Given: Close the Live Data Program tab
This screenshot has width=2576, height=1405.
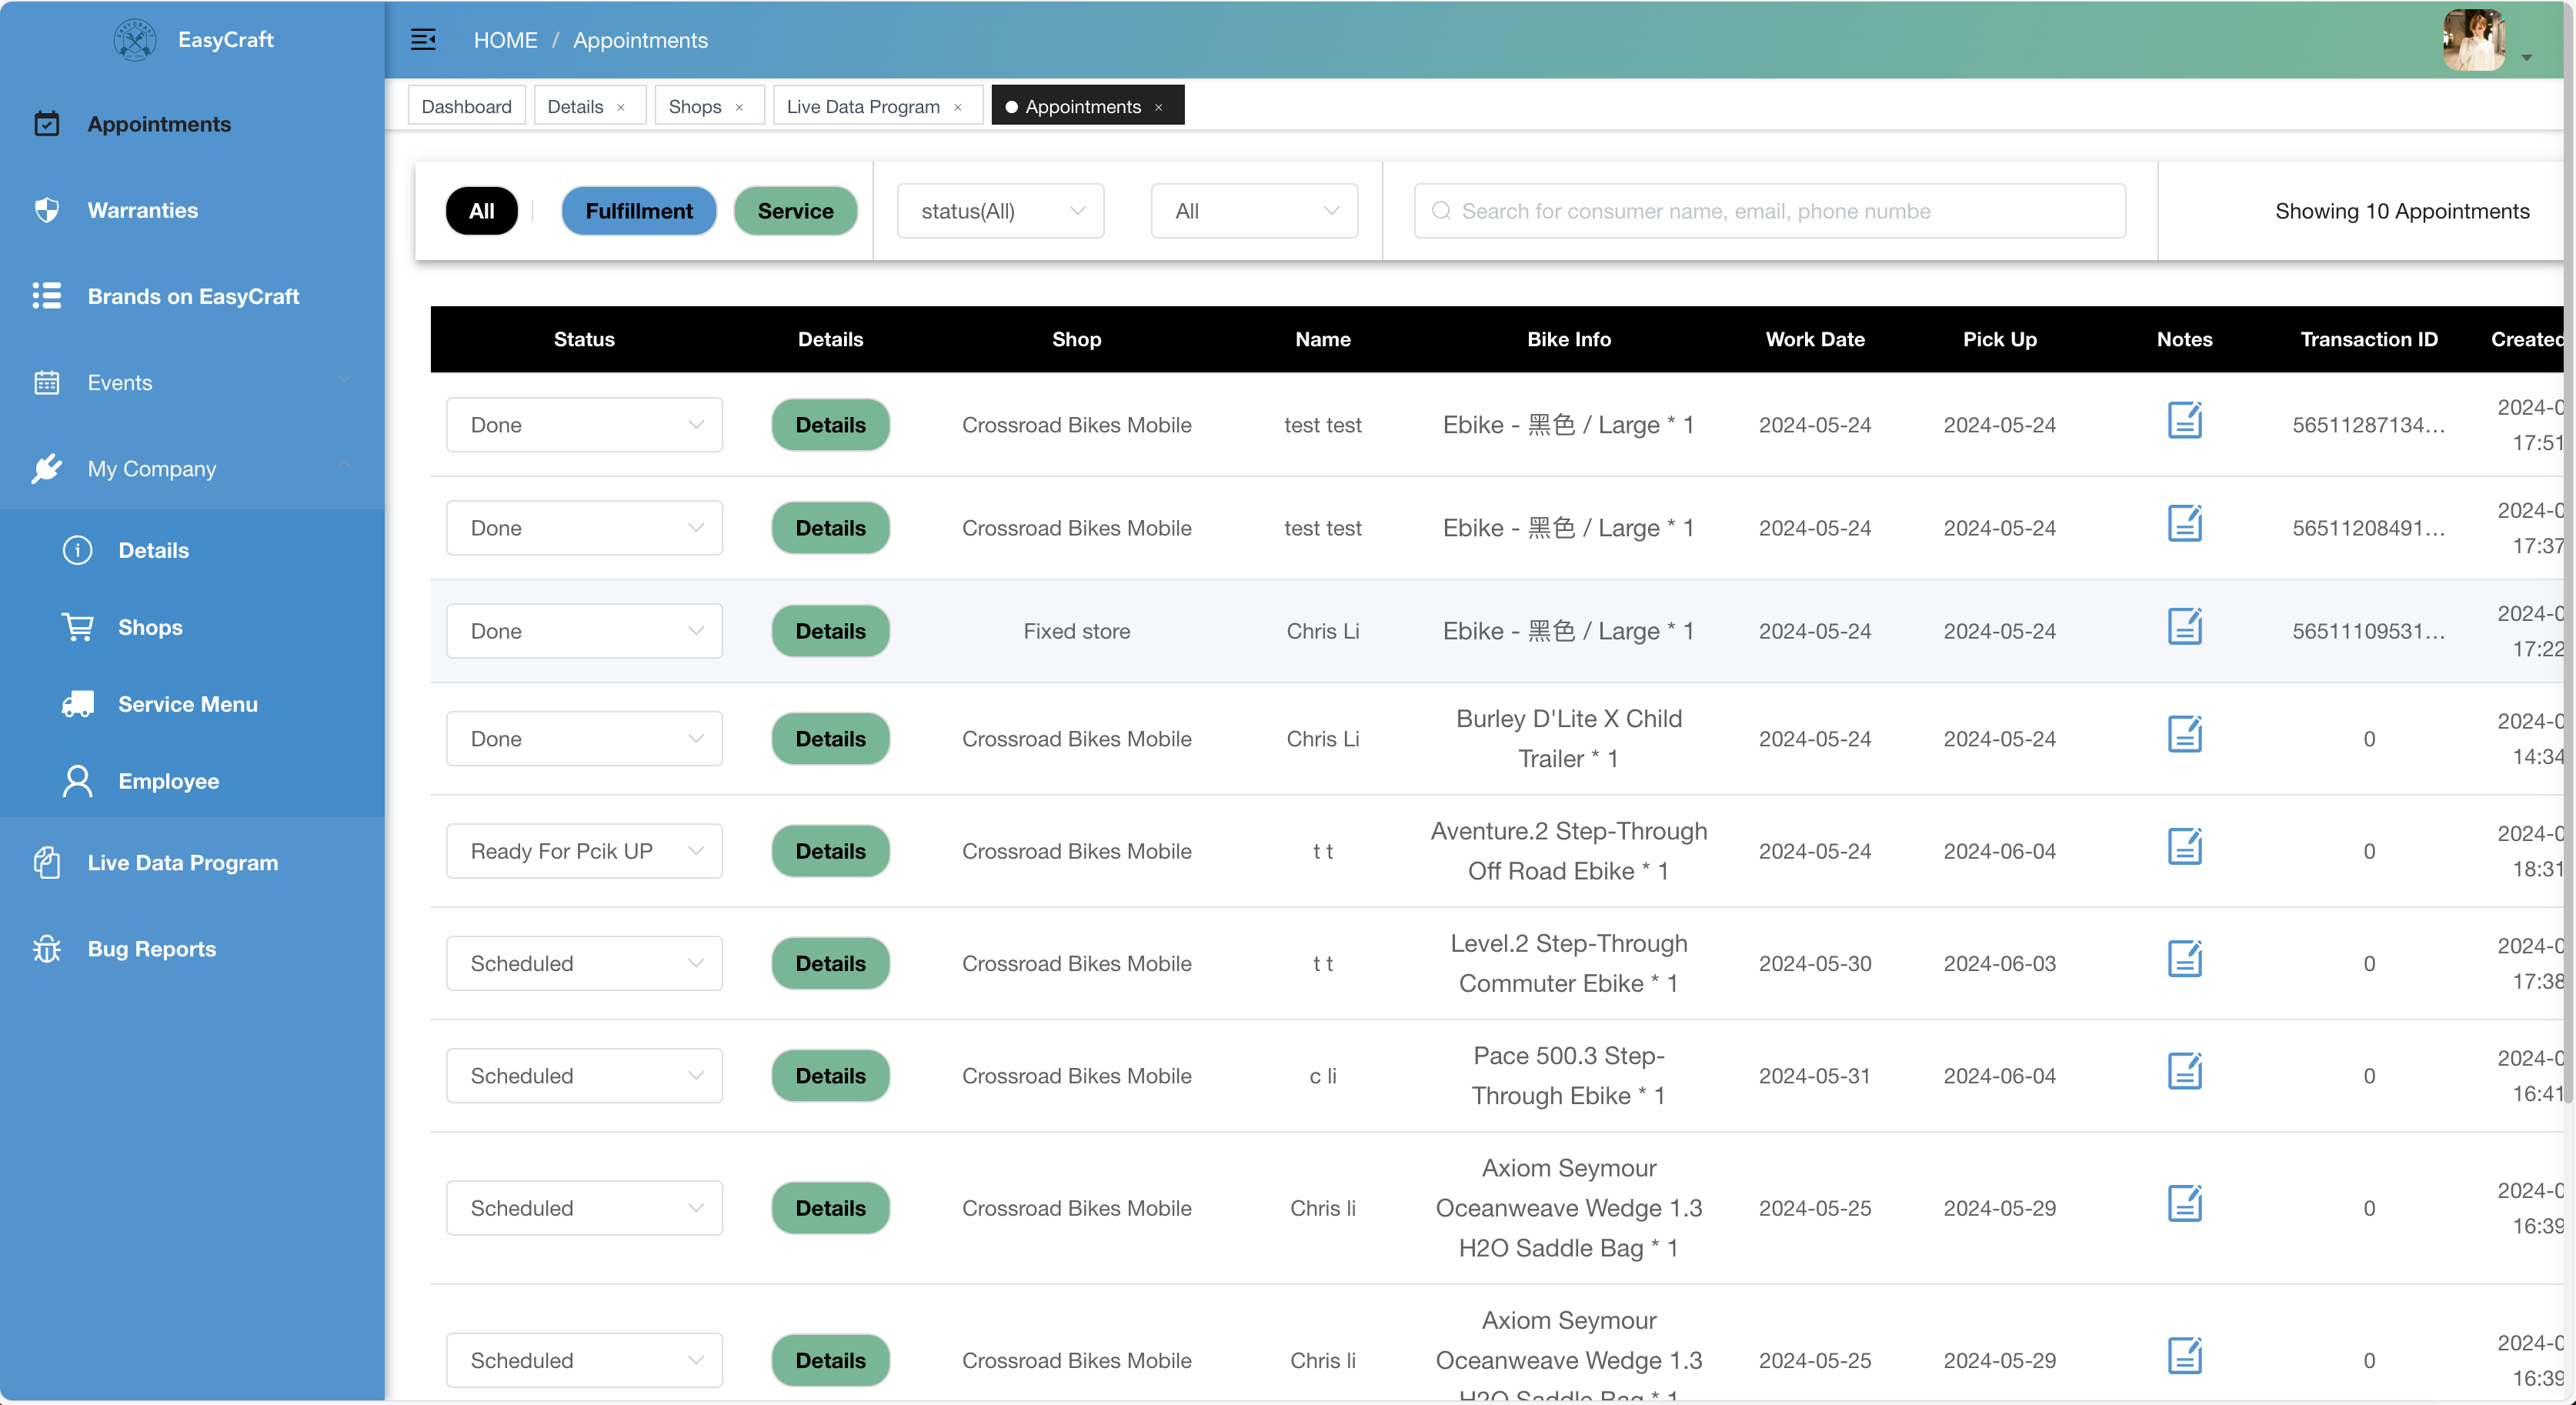Looking at the screenshot, I should tap(958, 107).
